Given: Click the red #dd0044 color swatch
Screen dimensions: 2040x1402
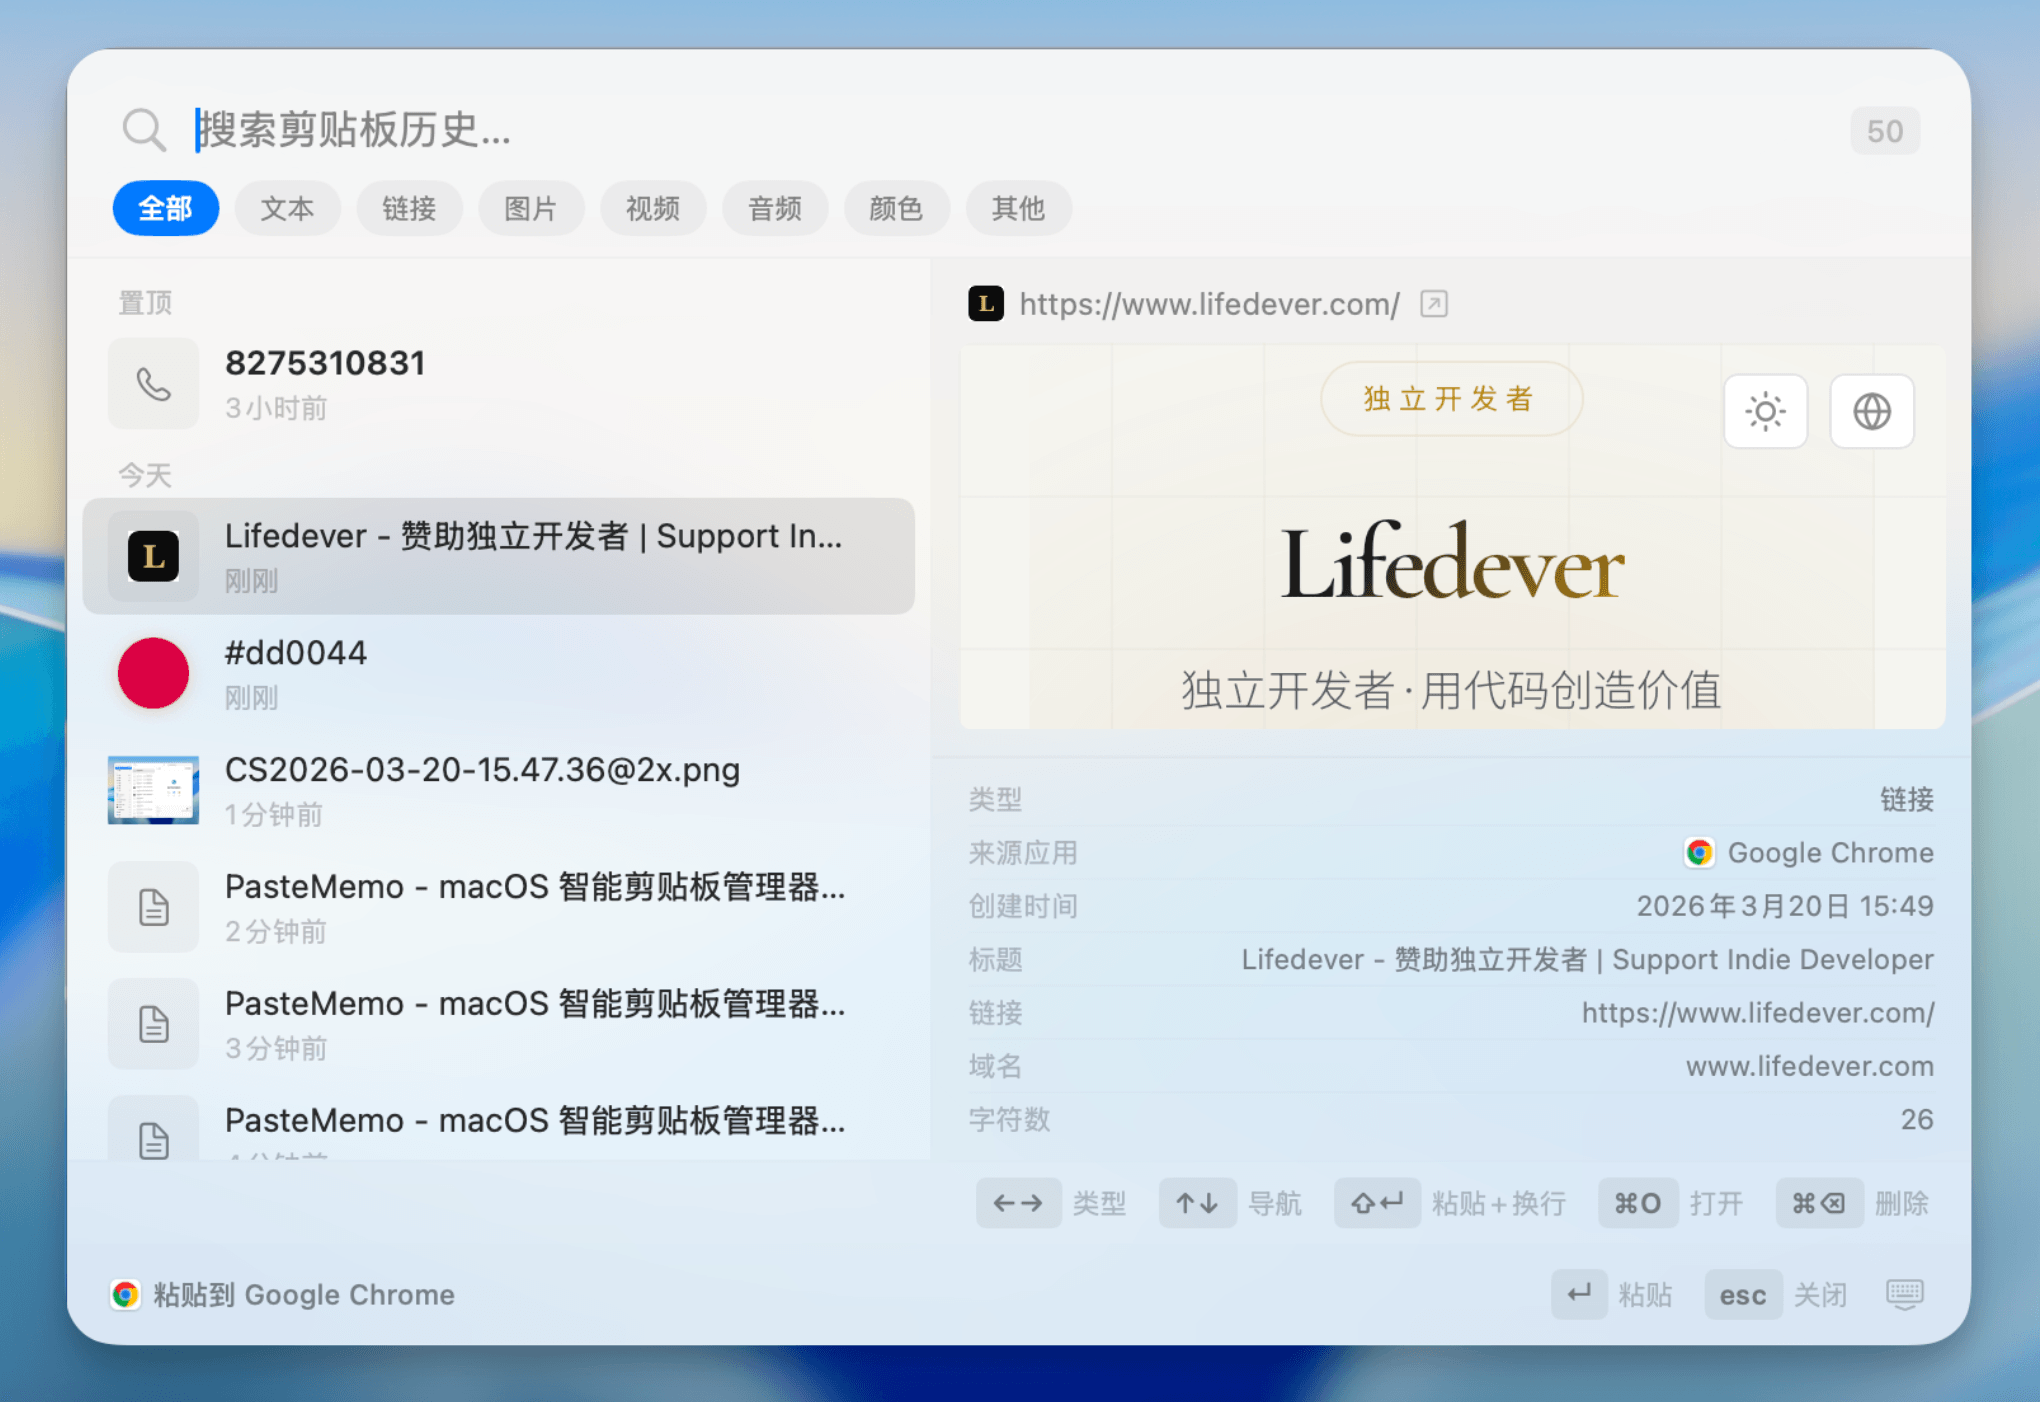Looking at the screenshot, I should (x=153, y=673).
